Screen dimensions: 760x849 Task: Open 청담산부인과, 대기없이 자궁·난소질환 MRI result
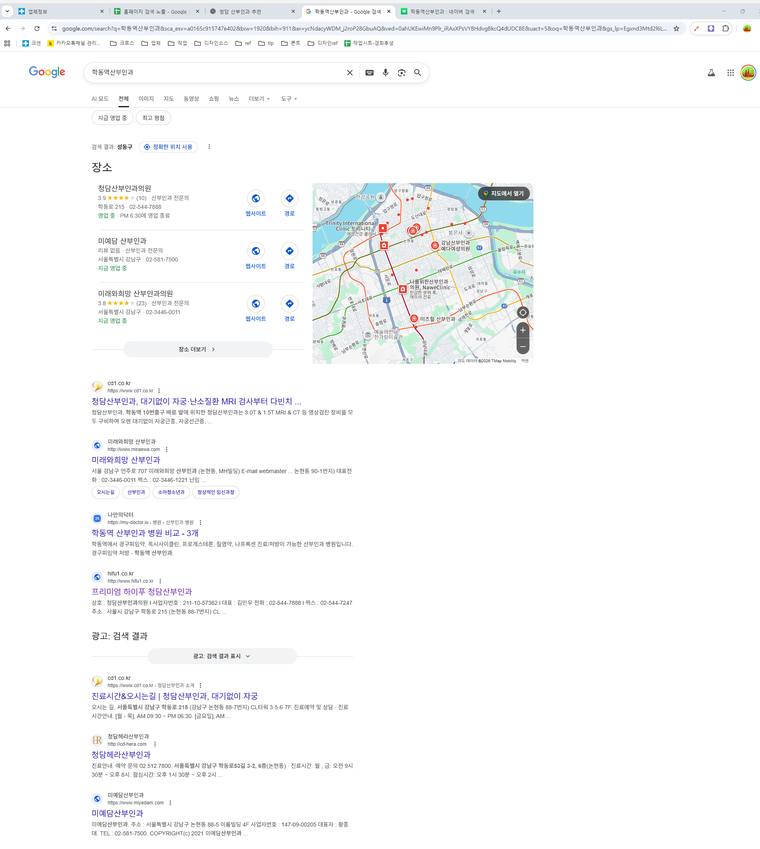pos(196,402)
